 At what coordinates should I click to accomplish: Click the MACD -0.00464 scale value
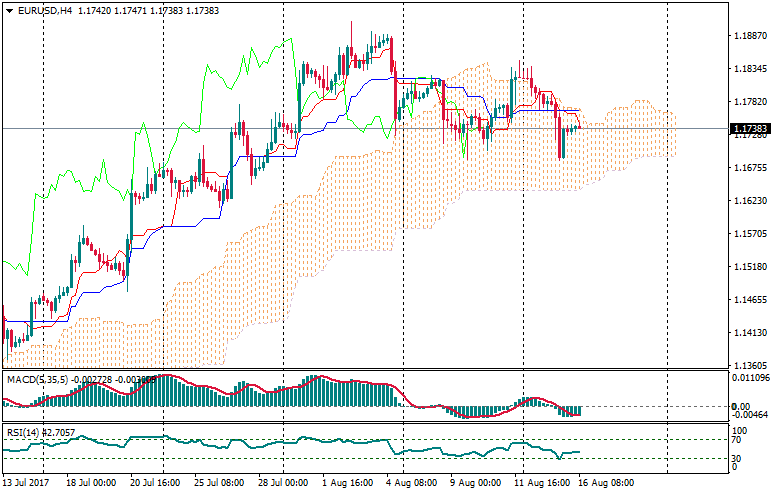point(751,414)
